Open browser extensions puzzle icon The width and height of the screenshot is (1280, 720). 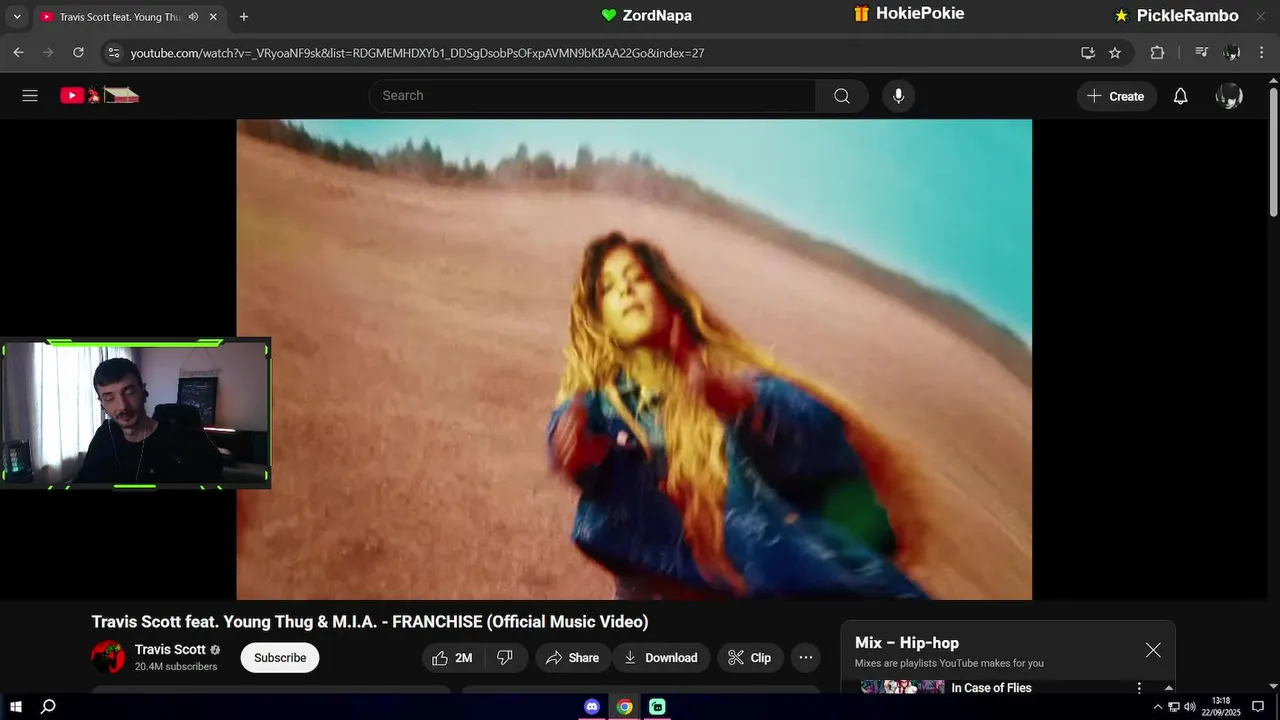click(x=1157, y=53)
